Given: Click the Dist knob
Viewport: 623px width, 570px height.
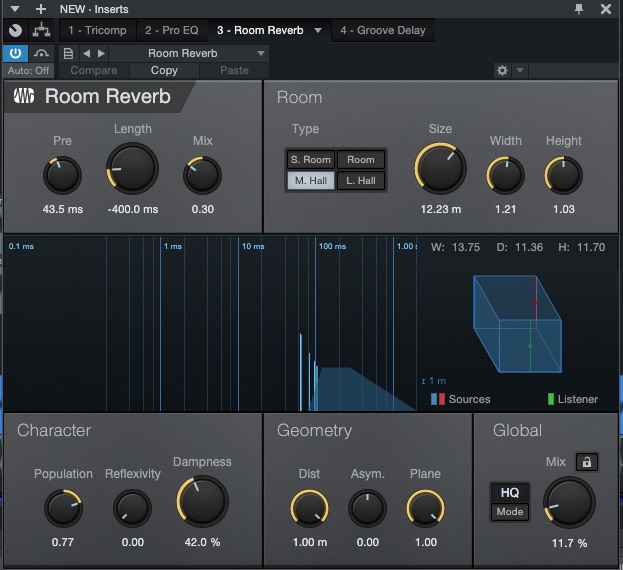Looking at the screenshot, I should 310,508.
